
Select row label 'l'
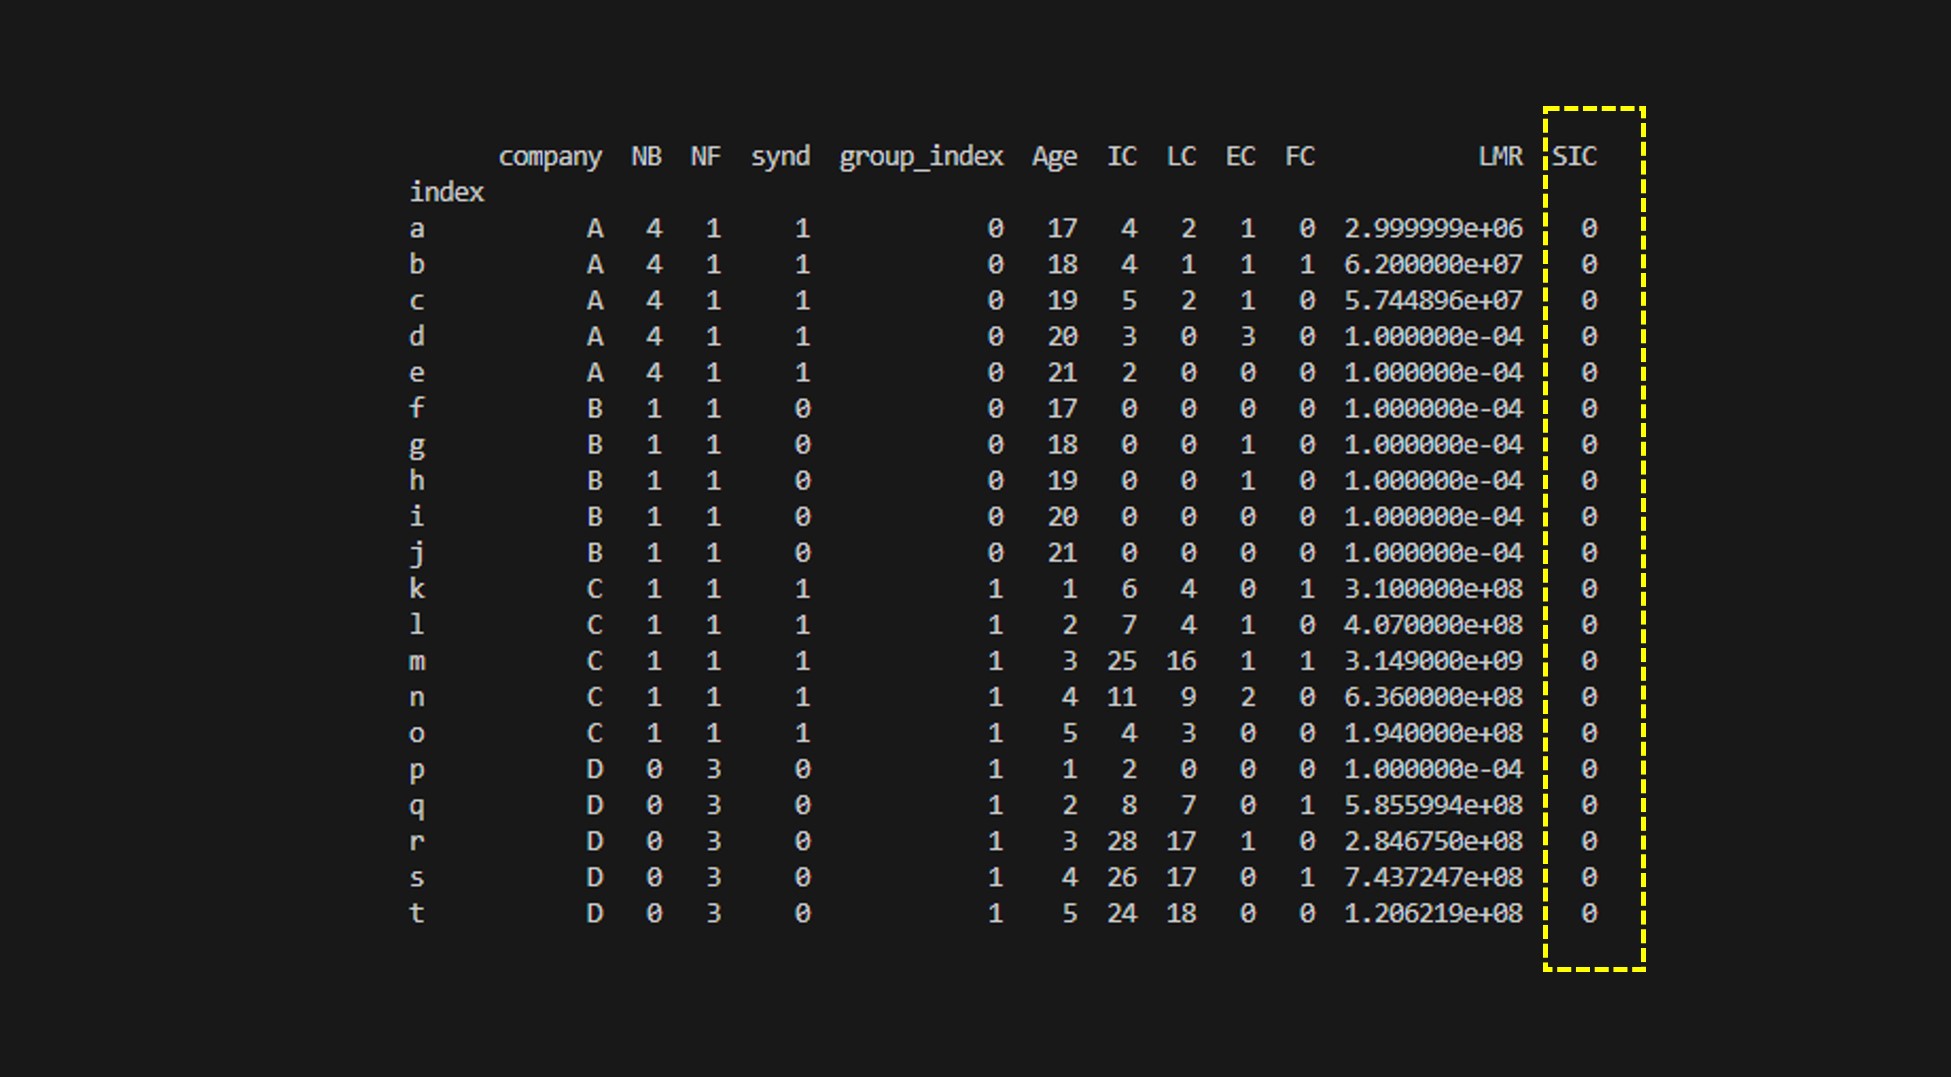pyautogui.click(x=417, y=625)
